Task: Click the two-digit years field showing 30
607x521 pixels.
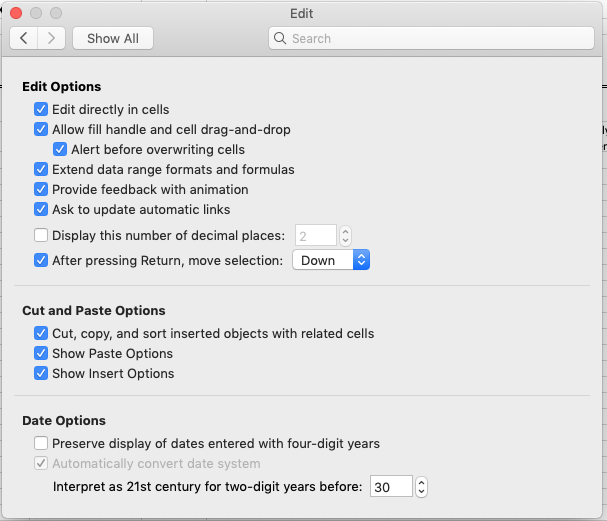Action: 391,487
